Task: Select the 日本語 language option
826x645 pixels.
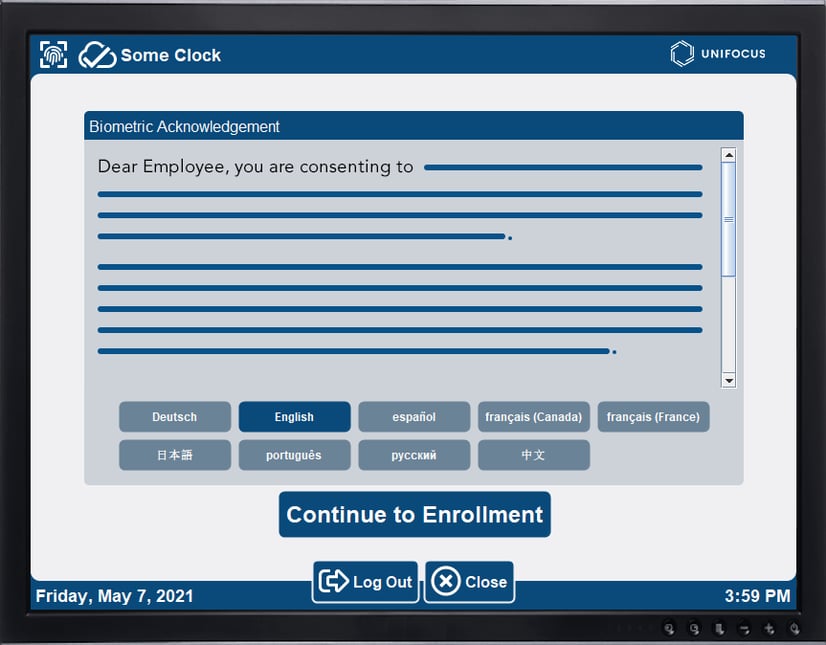Action: (x=175, y=455)
